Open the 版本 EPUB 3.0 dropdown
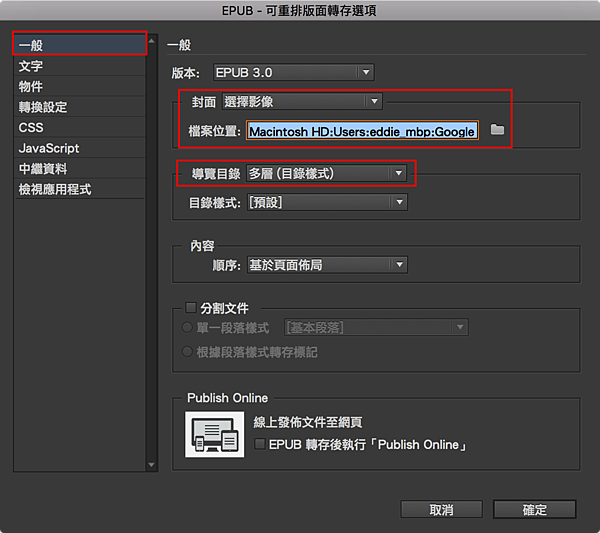The height and width of the screenshot is (533, 600). pyautogui.click(x=293, y=72)
